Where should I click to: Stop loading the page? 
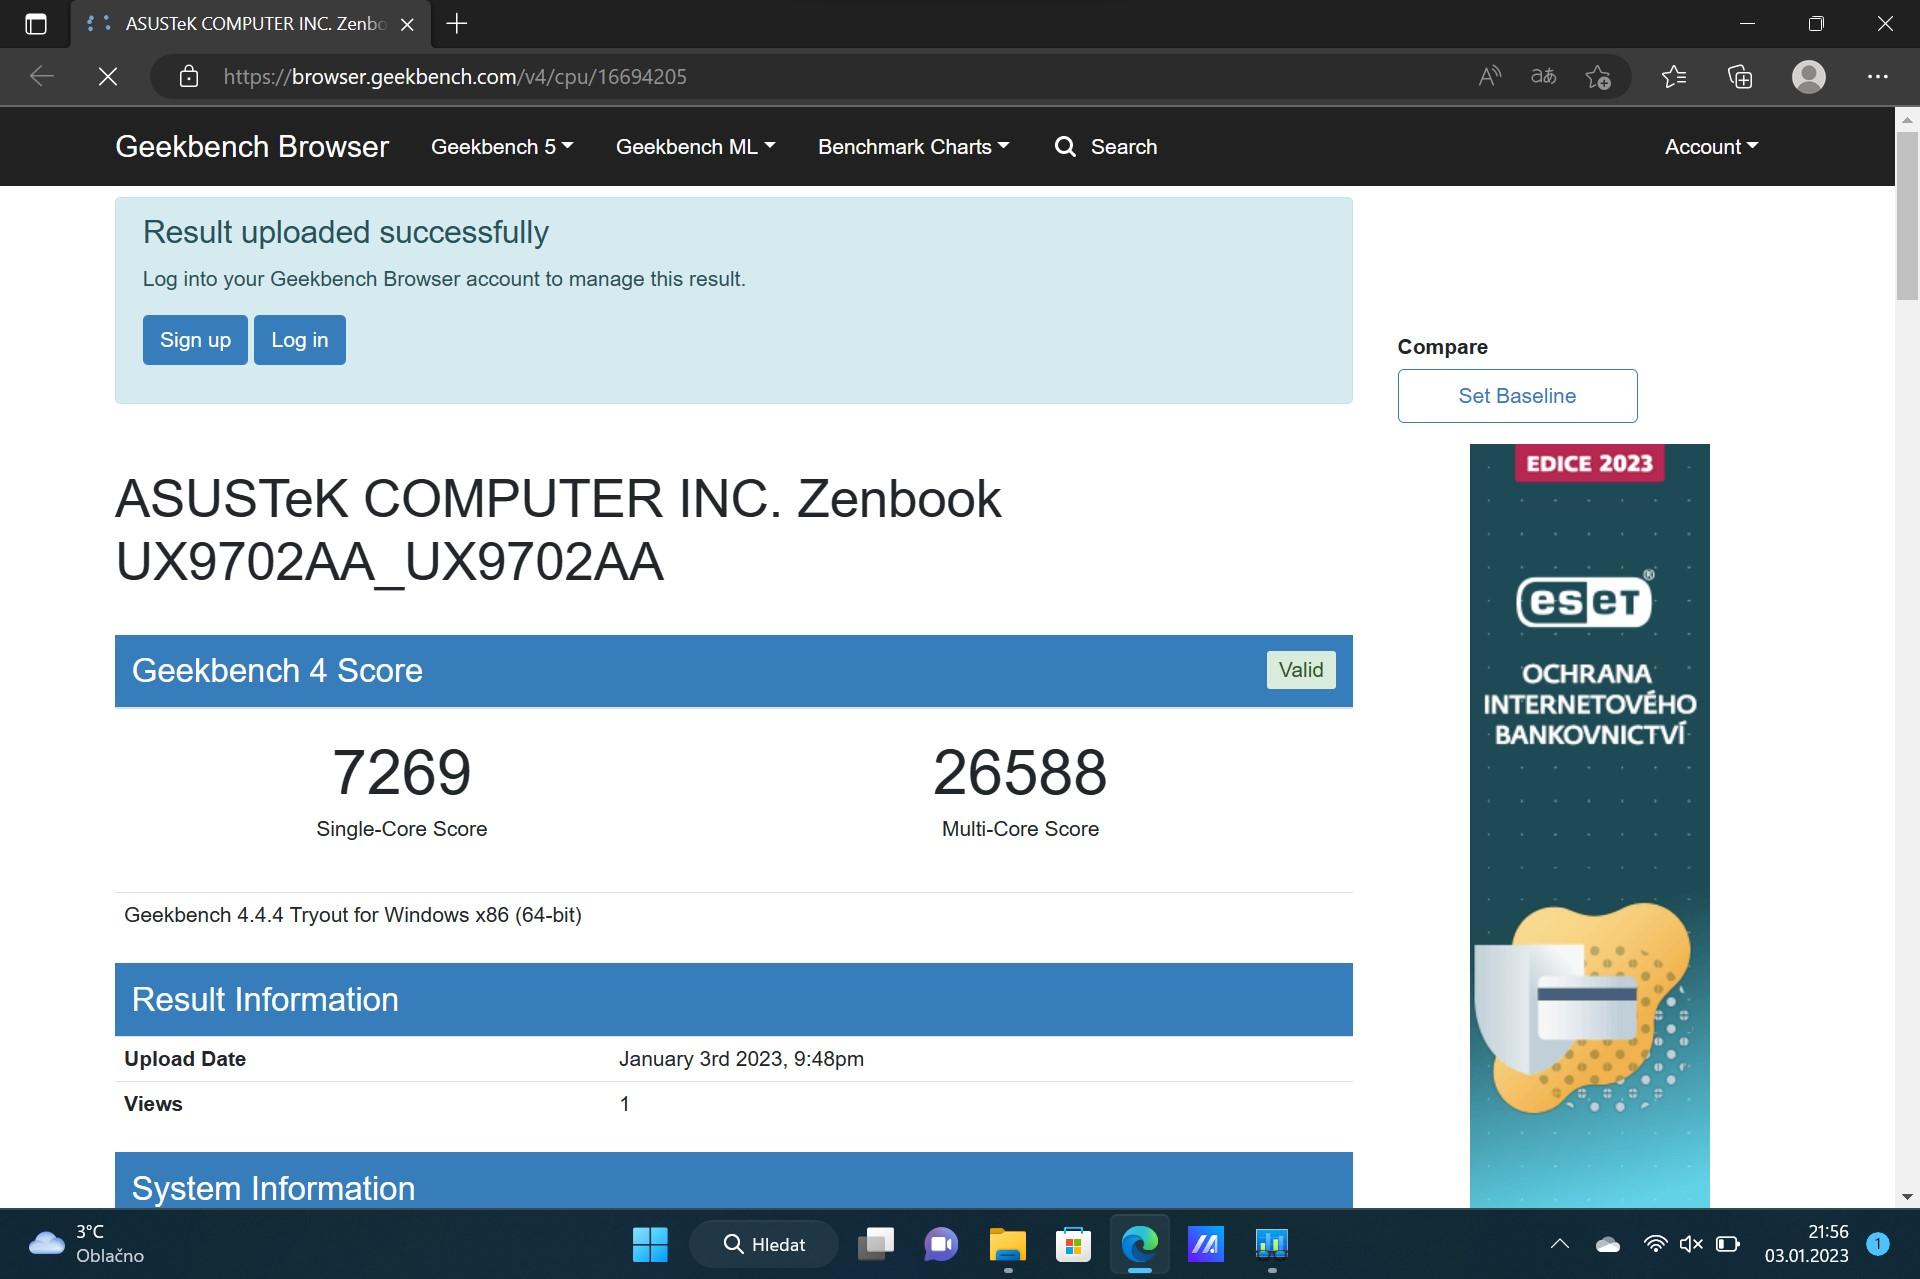(x=108, y=77)
